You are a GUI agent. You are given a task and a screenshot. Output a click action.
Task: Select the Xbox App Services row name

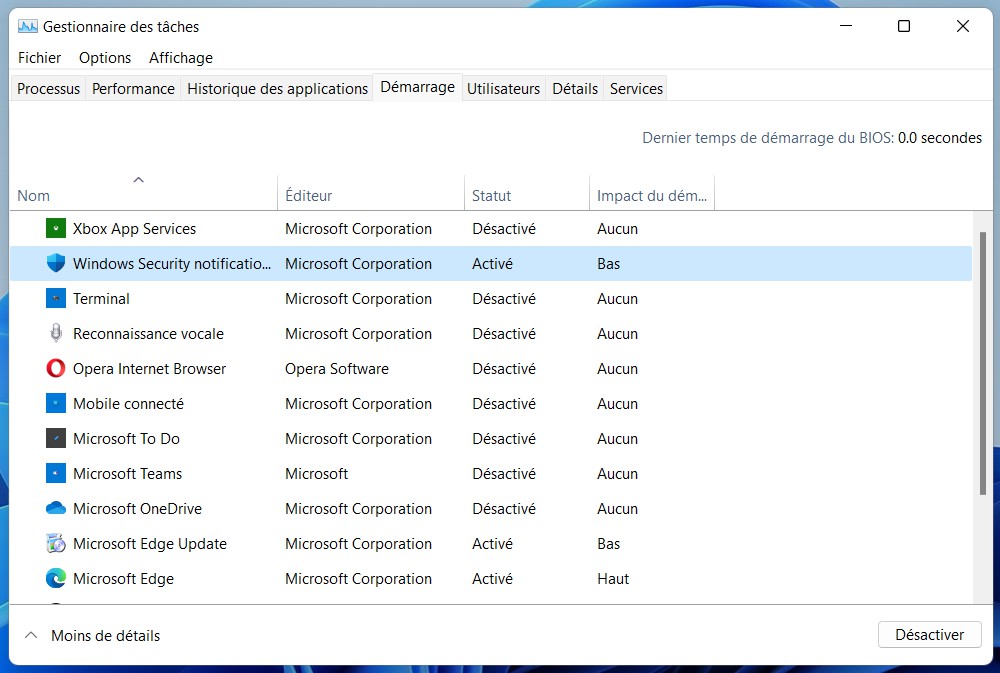click(x=134, y=228)
